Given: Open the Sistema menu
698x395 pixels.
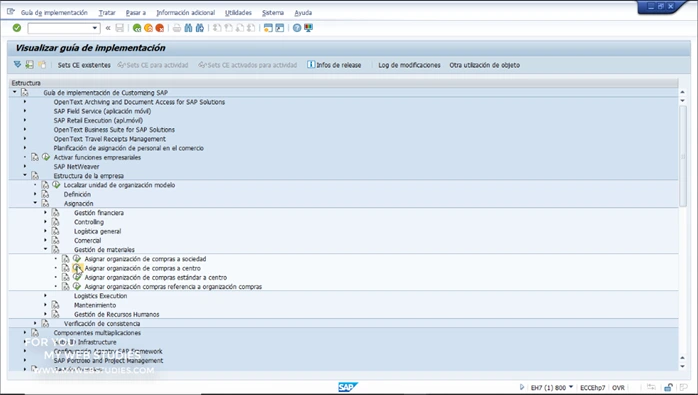Looking at the screenshot, I should click(273, 12).
